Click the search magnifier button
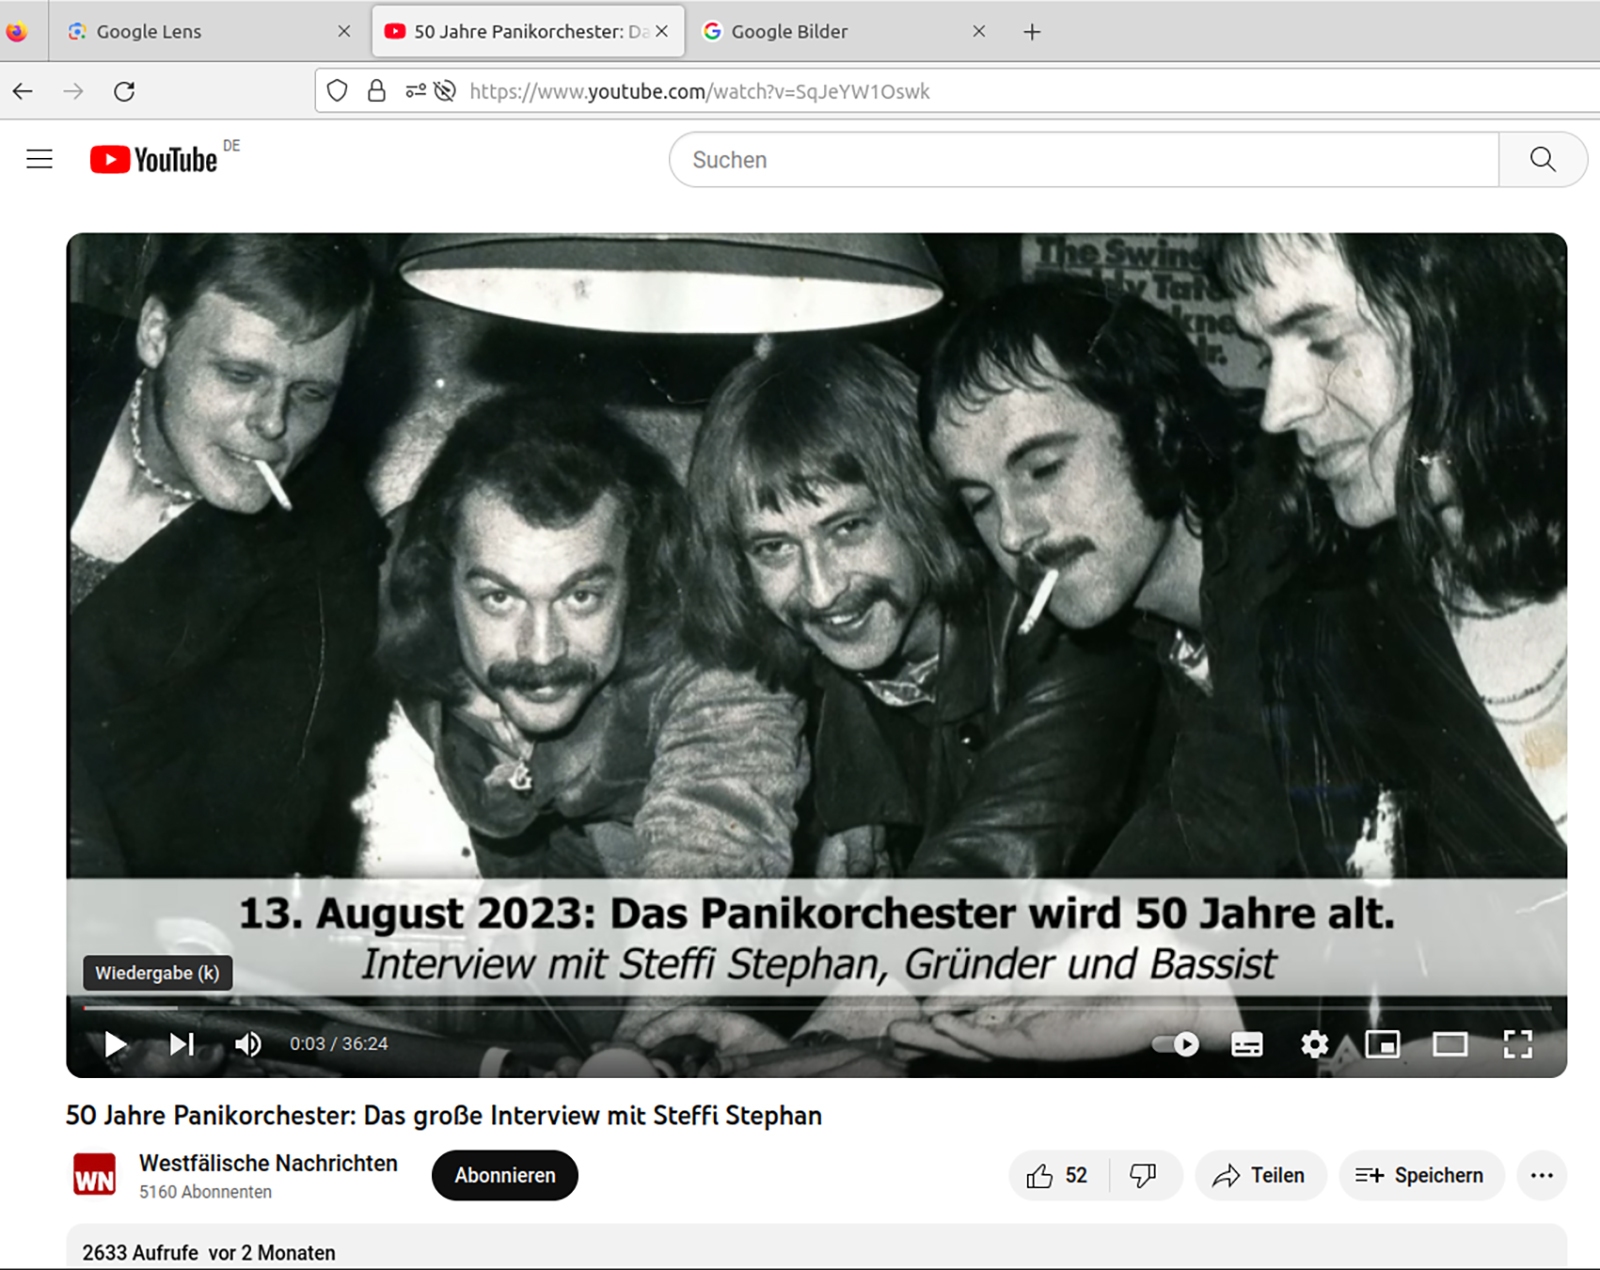The height and width of the screenshot is (1270, 1600). coord(1542,159)
